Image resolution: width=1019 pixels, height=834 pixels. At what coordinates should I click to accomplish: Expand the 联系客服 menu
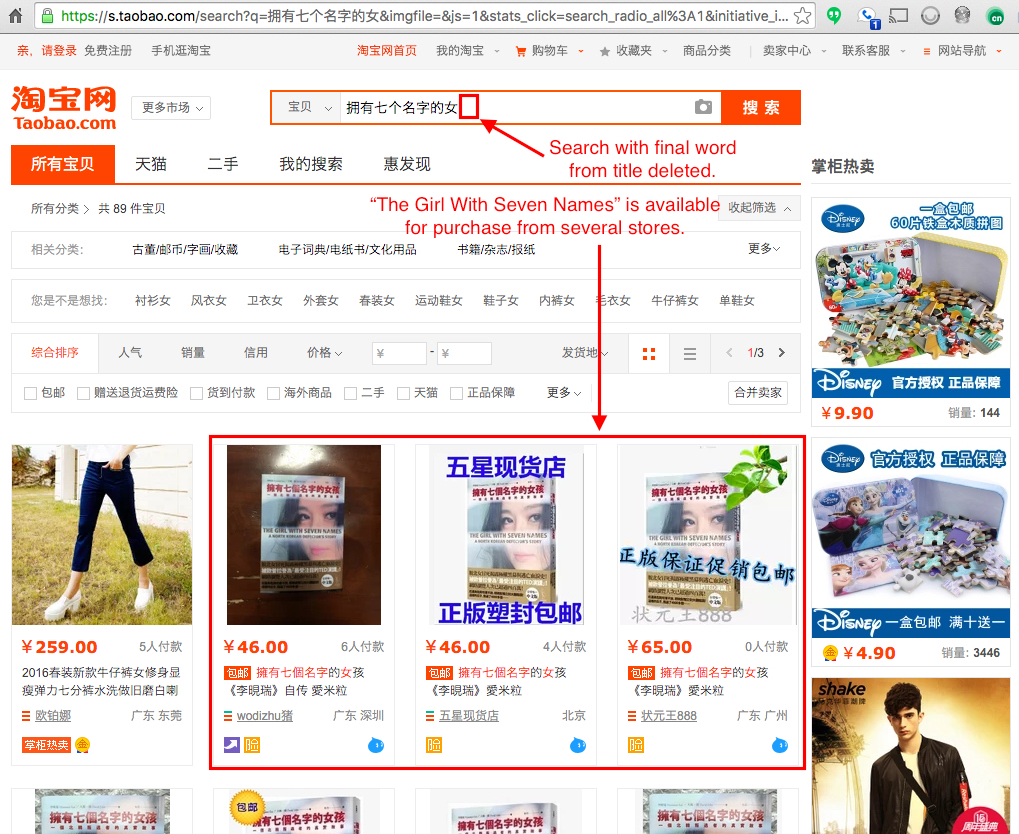(x=873, y=51)
